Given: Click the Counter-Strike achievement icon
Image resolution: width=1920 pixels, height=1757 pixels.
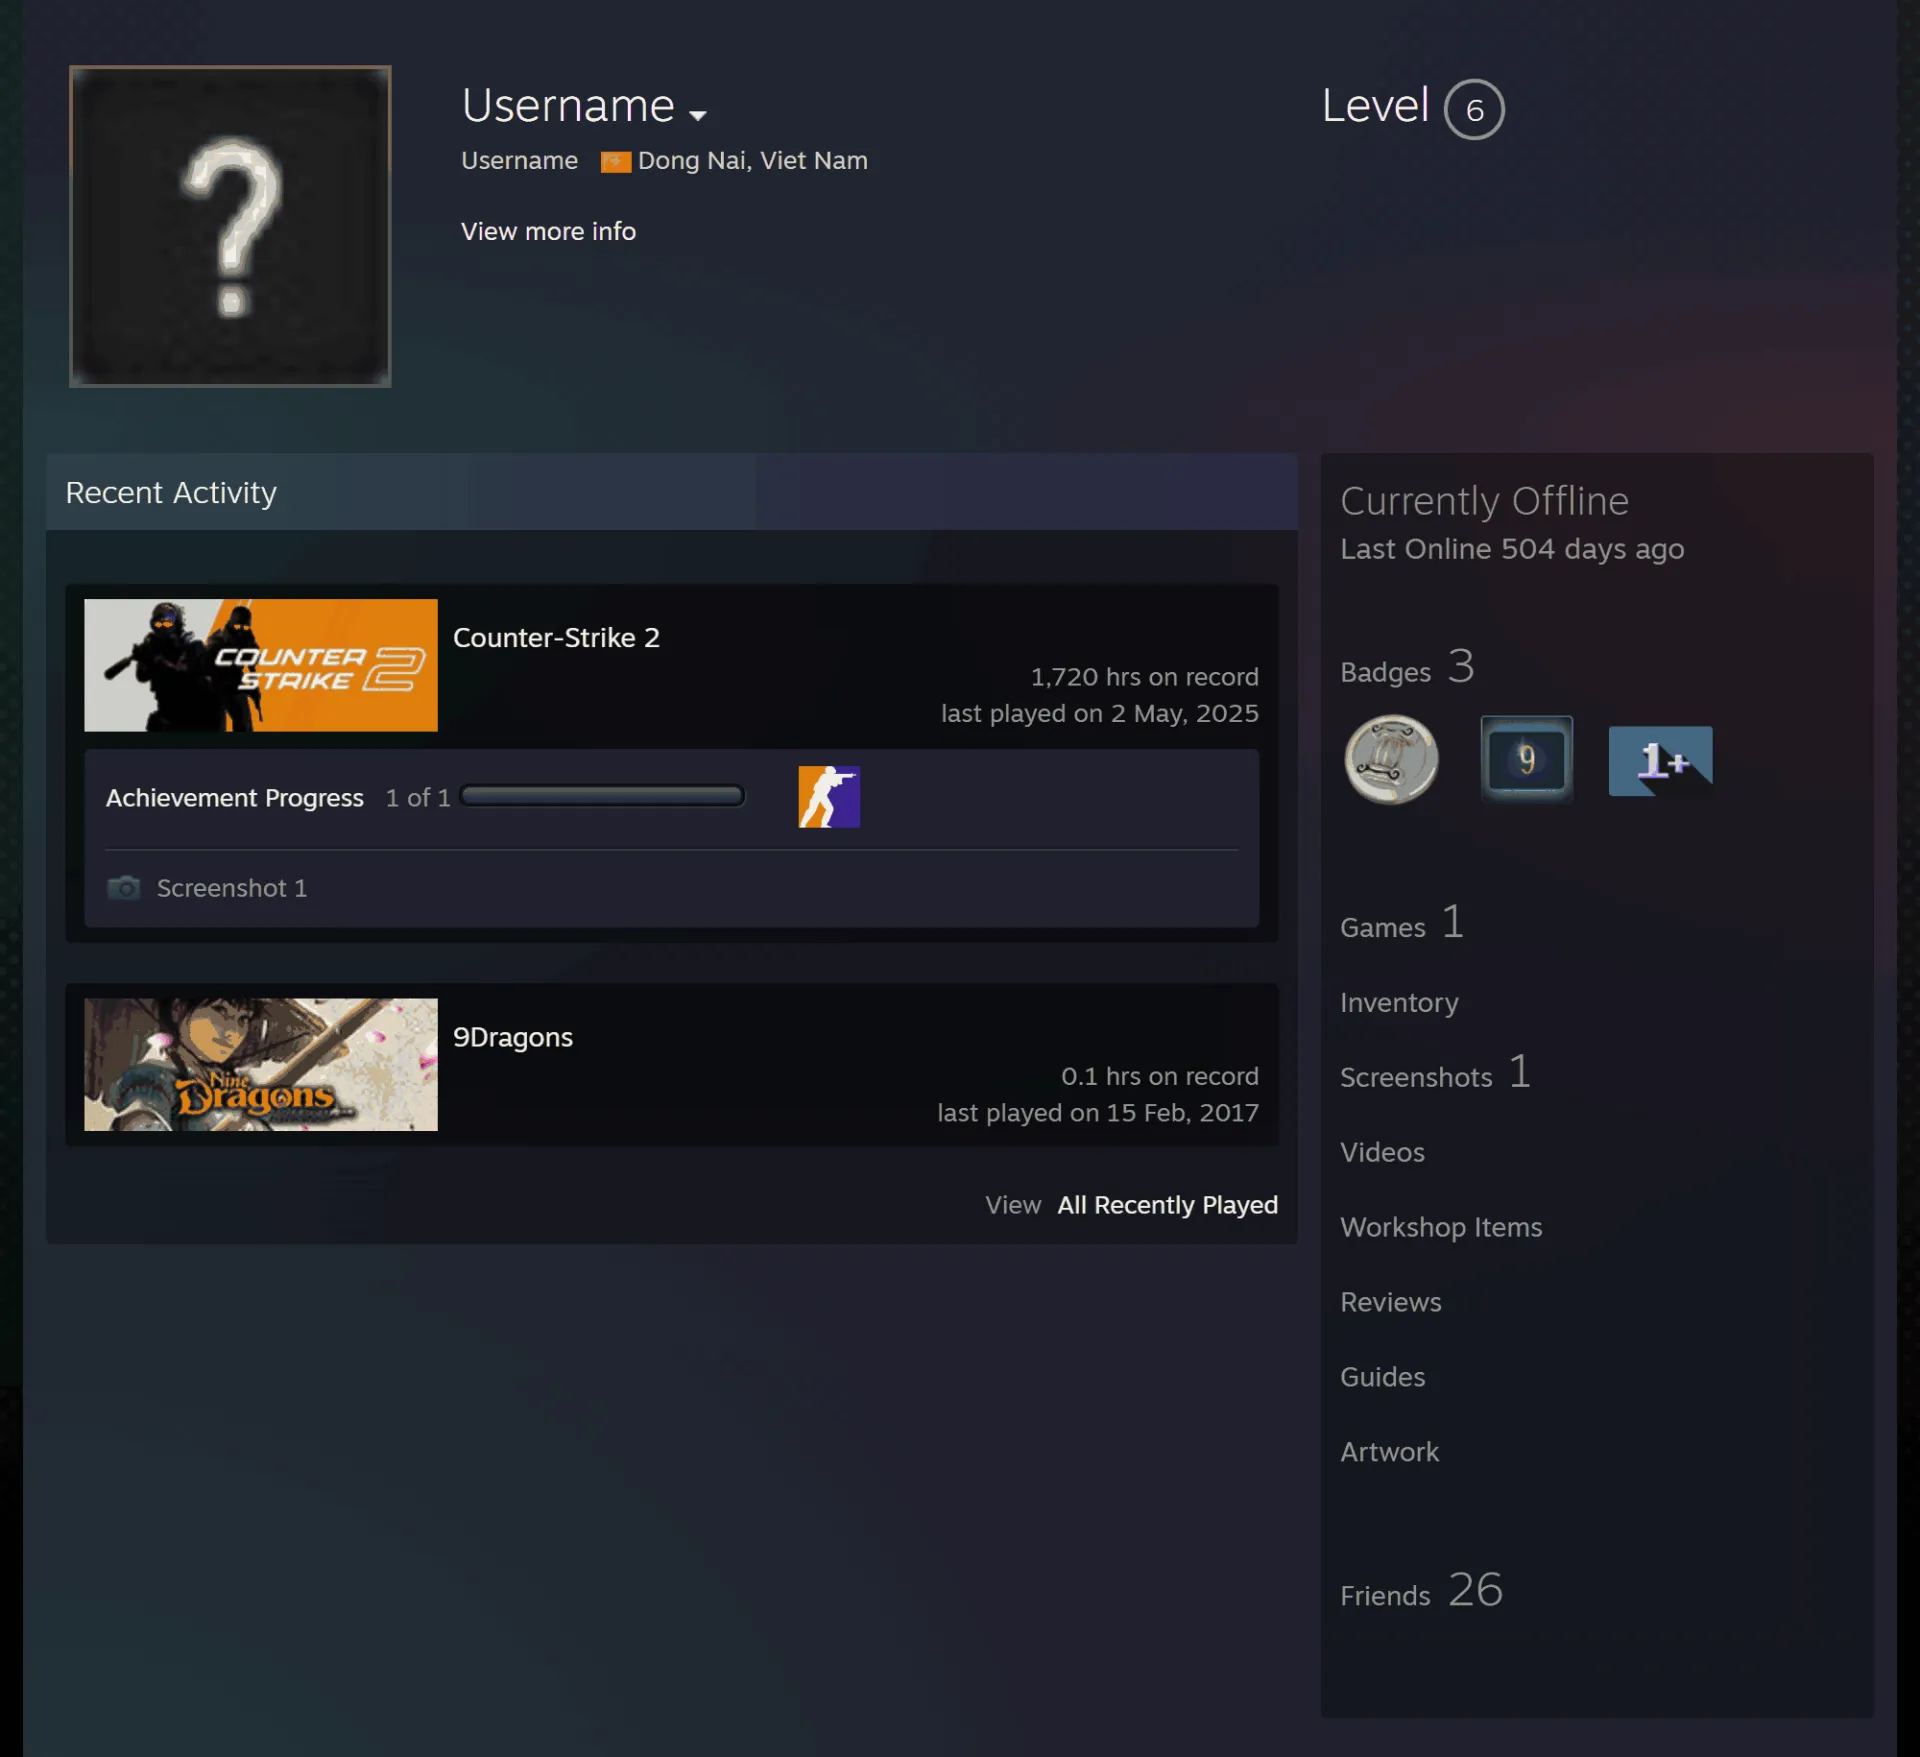Looking at the screenshot, I should click(828, 796).
